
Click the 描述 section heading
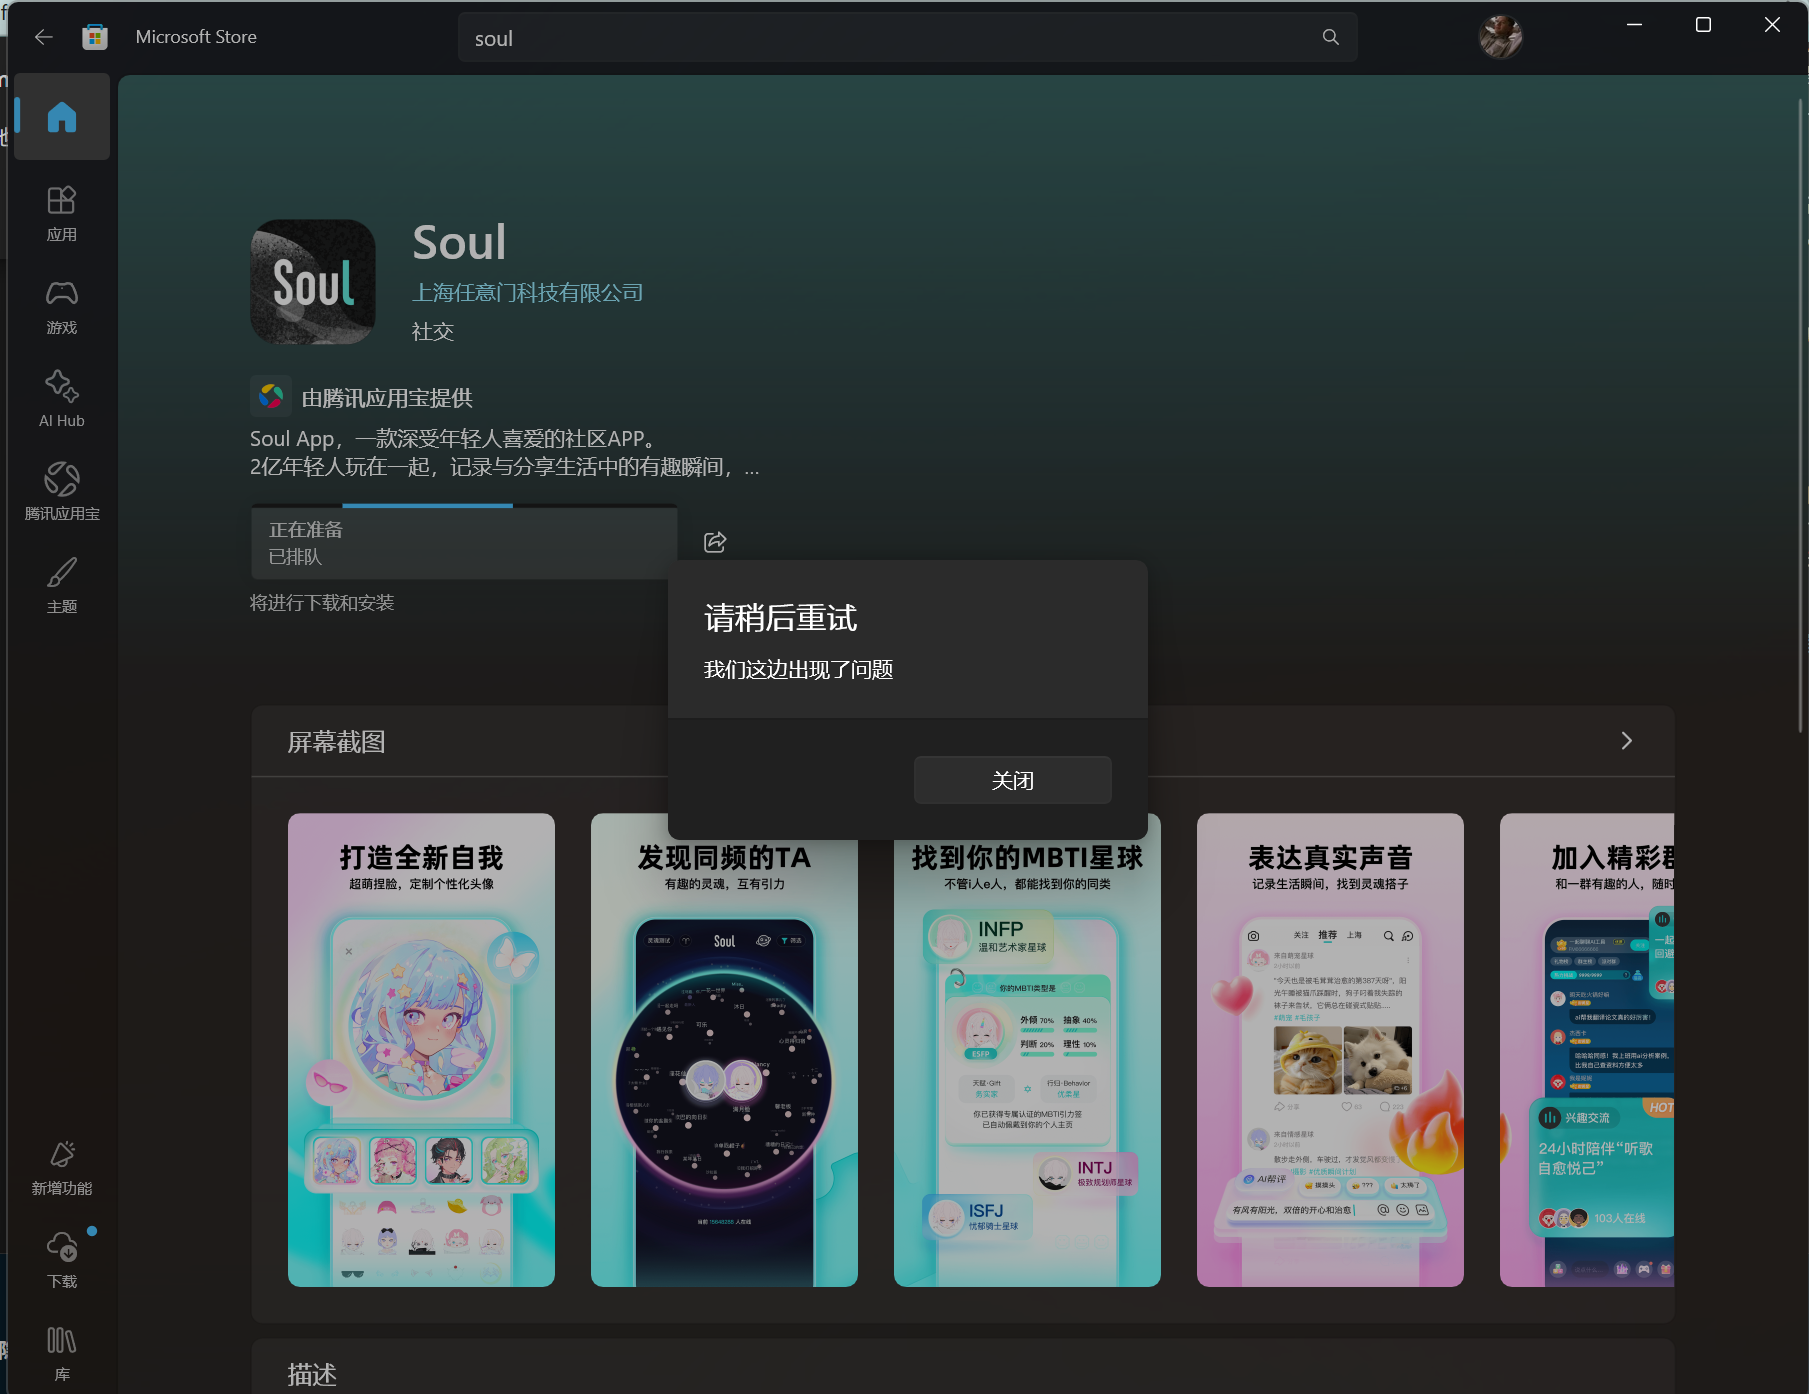[x=312, y=1375]
